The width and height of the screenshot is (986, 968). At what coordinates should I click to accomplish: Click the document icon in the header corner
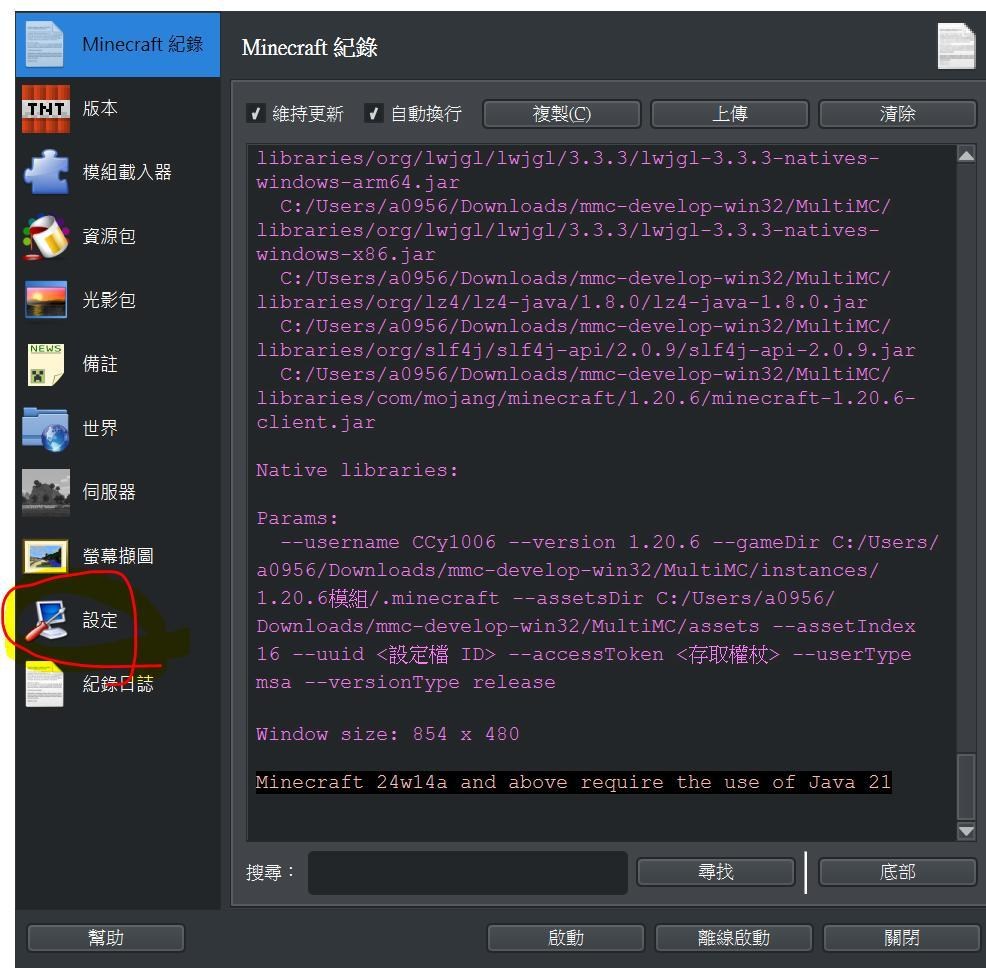point(956,45)
